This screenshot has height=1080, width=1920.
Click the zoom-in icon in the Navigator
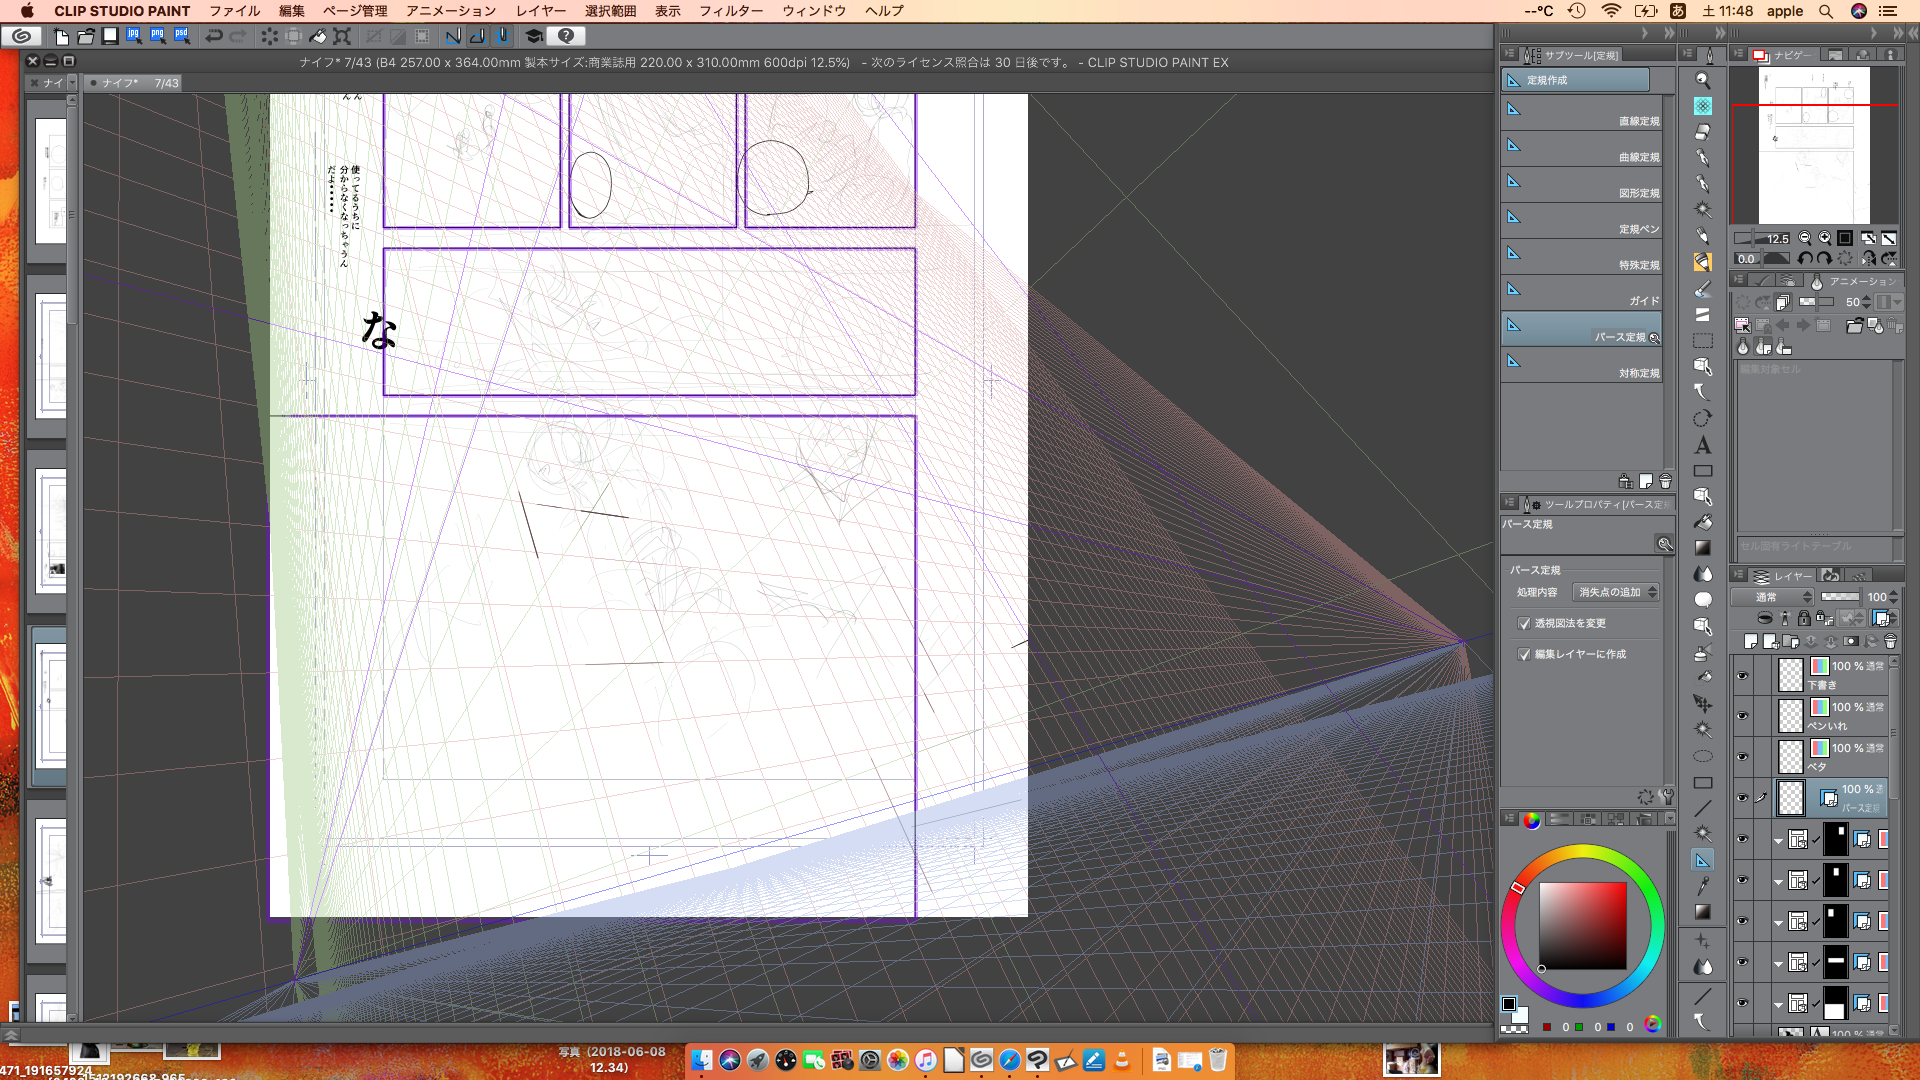1825,238
